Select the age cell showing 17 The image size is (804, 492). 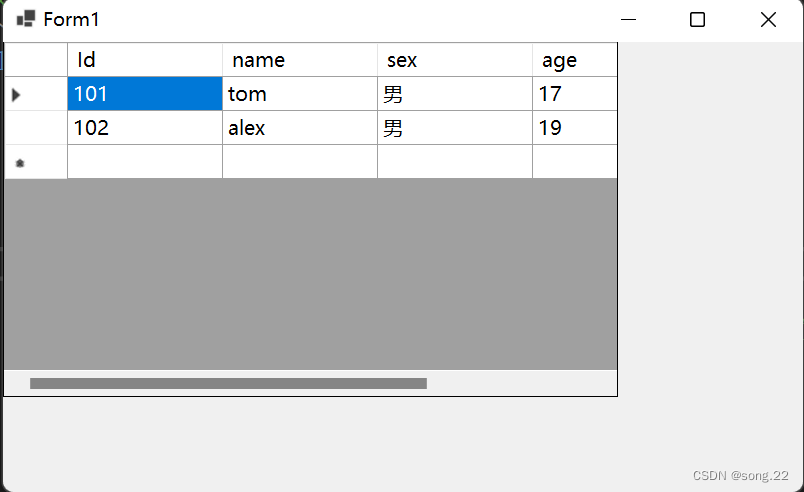click(x=574, y=94)
